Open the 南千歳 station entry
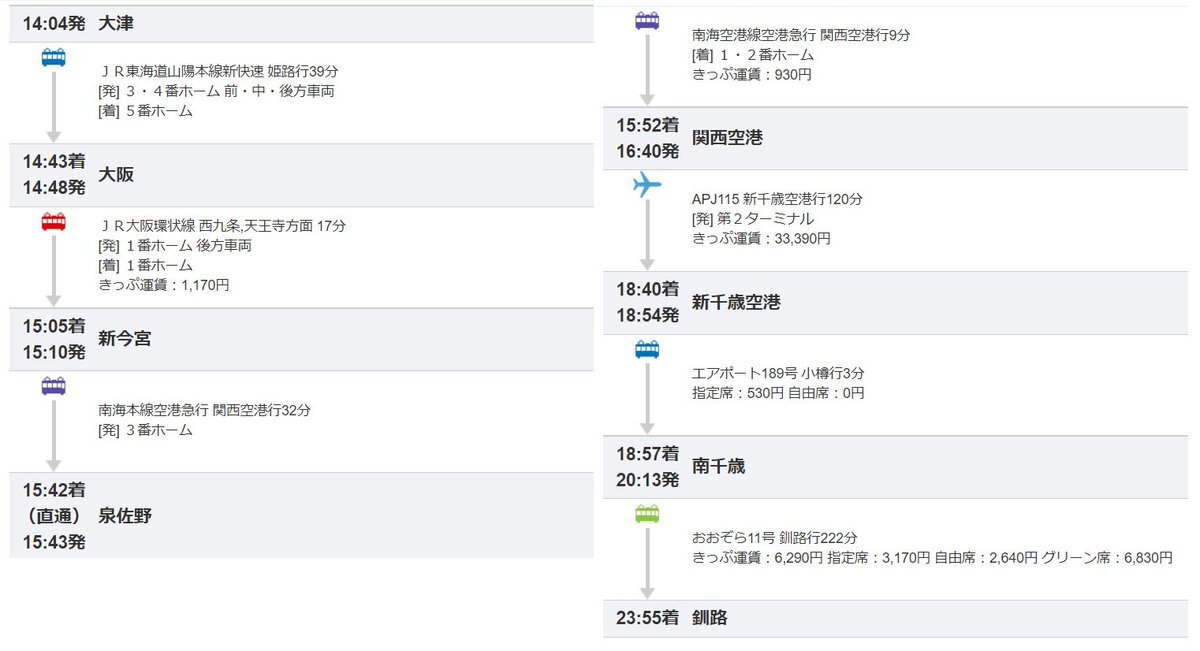 tap(718, 466)
